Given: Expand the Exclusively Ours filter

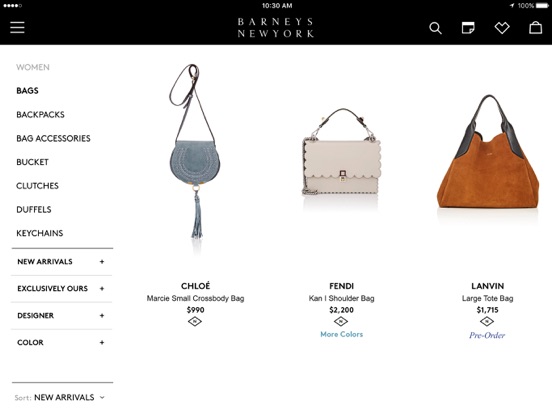Looking at the screenshot, I should click(62, 289).
